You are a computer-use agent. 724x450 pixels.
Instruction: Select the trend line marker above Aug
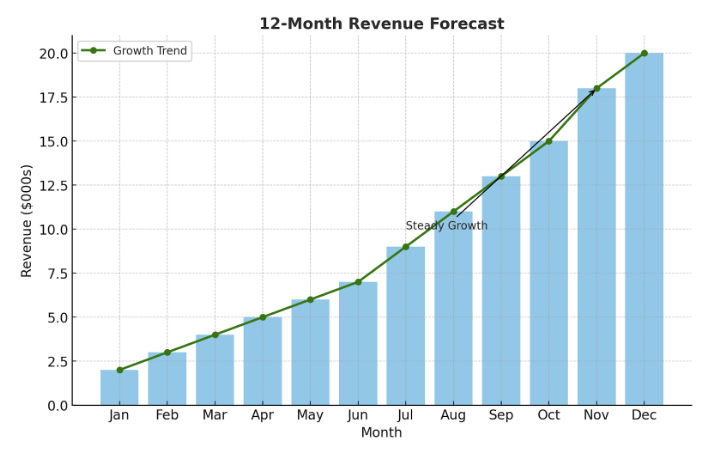click(453, 212)
